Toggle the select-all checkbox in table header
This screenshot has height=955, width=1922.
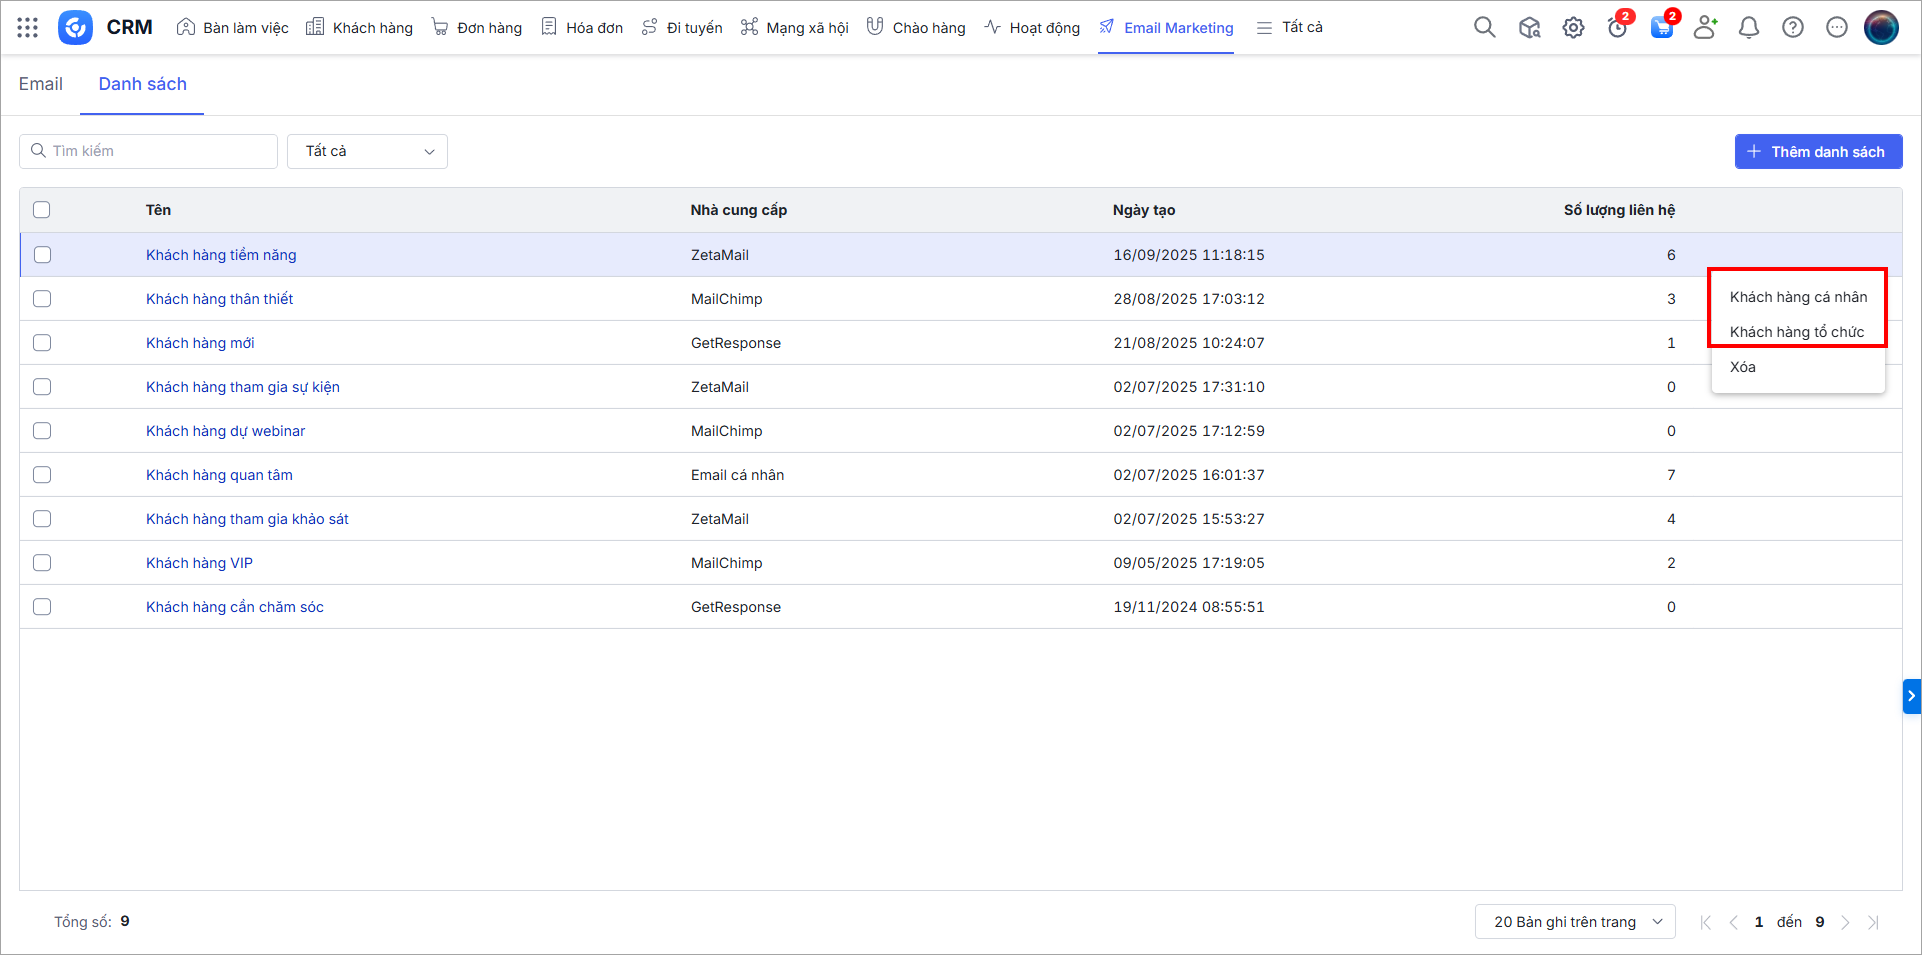[42, 210]
